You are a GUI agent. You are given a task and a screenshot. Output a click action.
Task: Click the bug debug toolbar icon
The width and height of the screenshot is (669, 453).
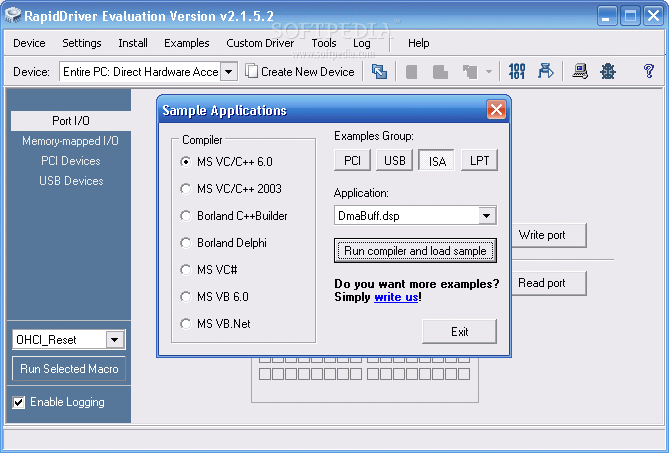click(x=608, y=71)
